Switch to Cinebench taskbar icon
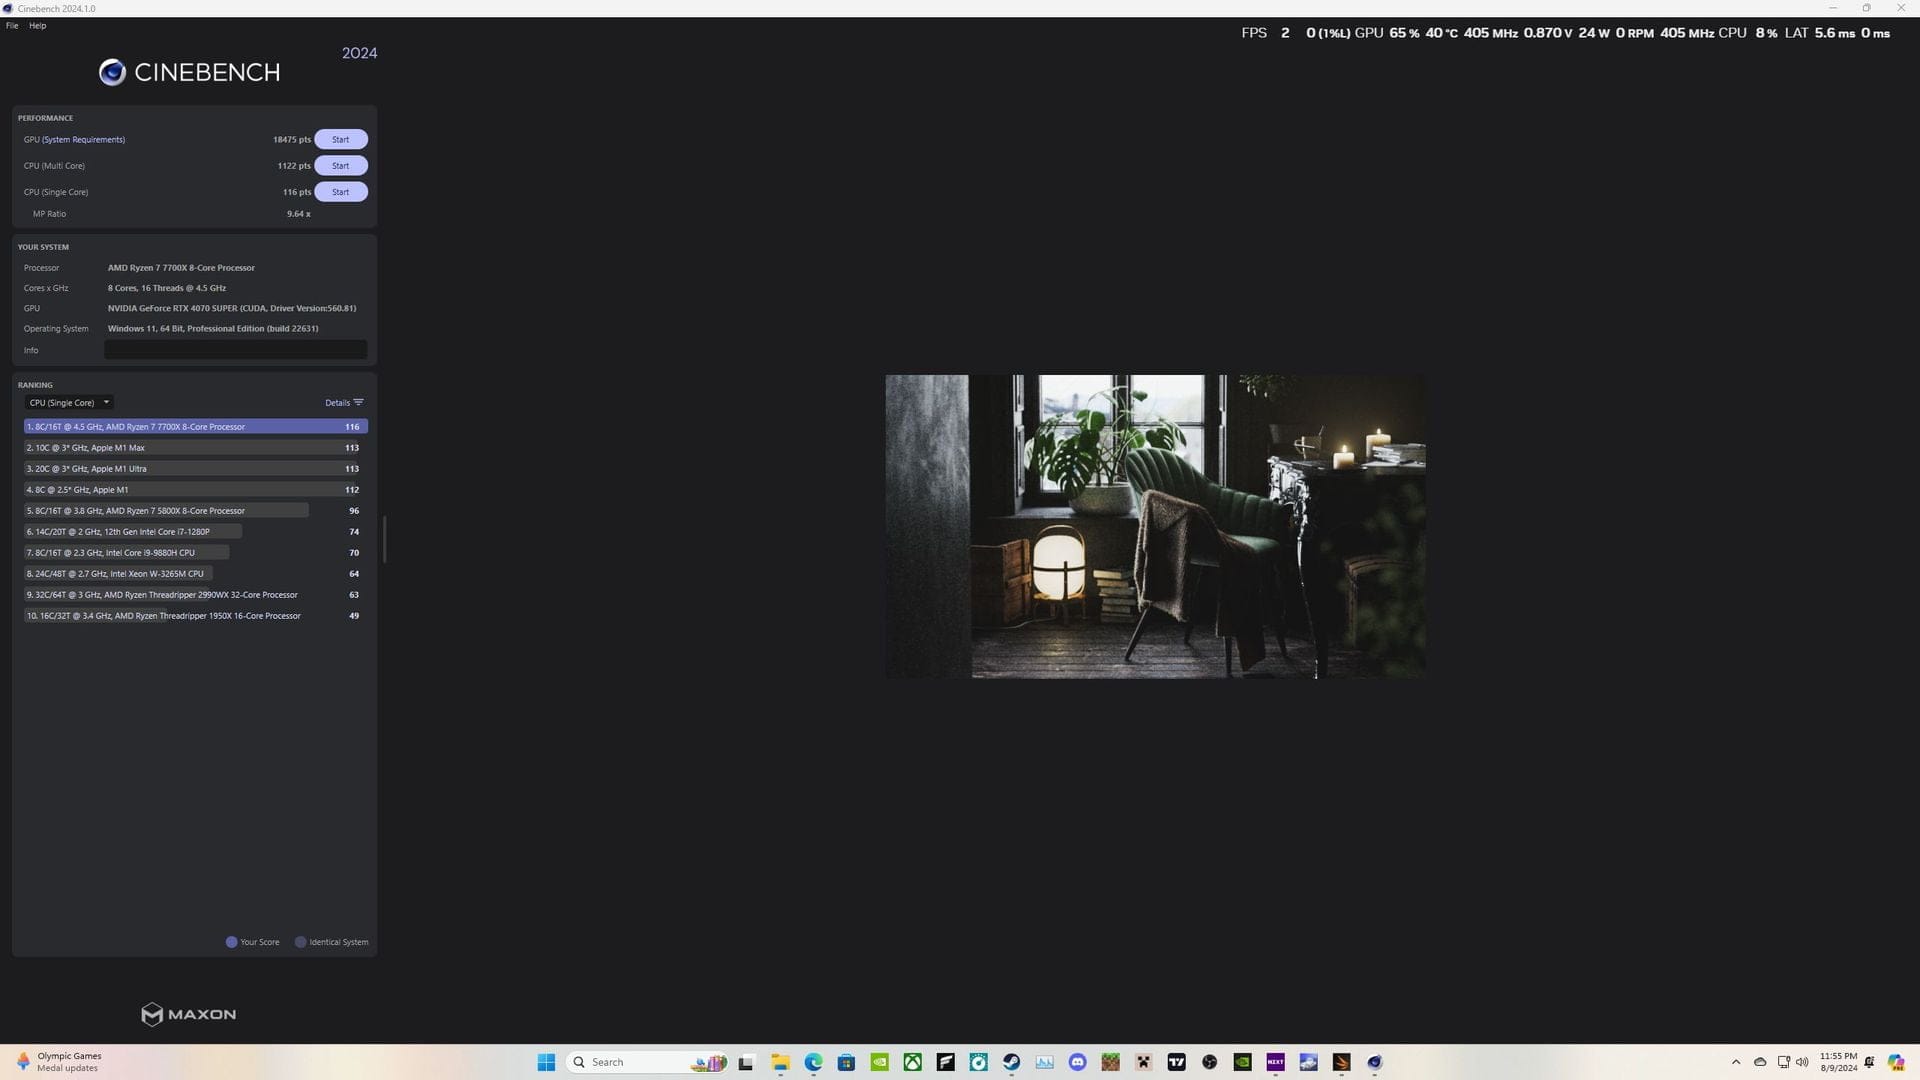Viewport: 1920px width, 1080px height. pyautogui.click(x=1374, y=1062)
